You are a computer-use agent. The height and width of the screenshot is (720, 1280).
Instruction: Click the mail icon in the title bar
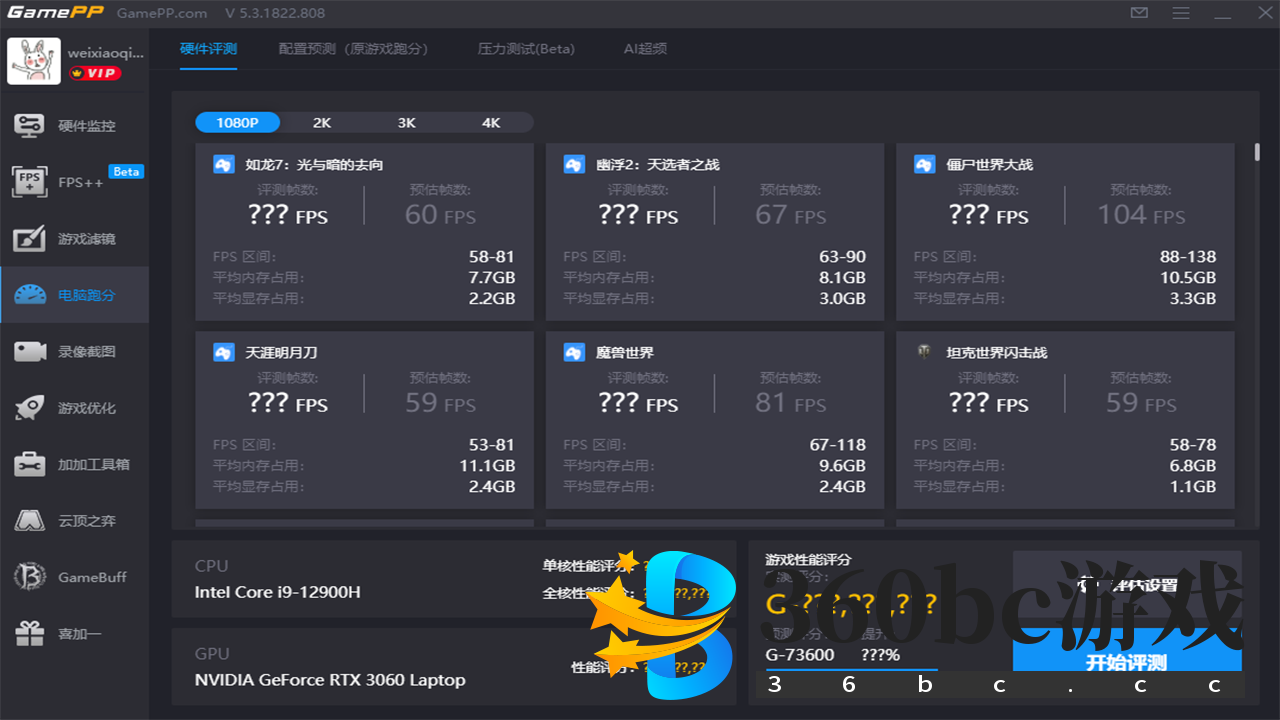[1139, 14]
